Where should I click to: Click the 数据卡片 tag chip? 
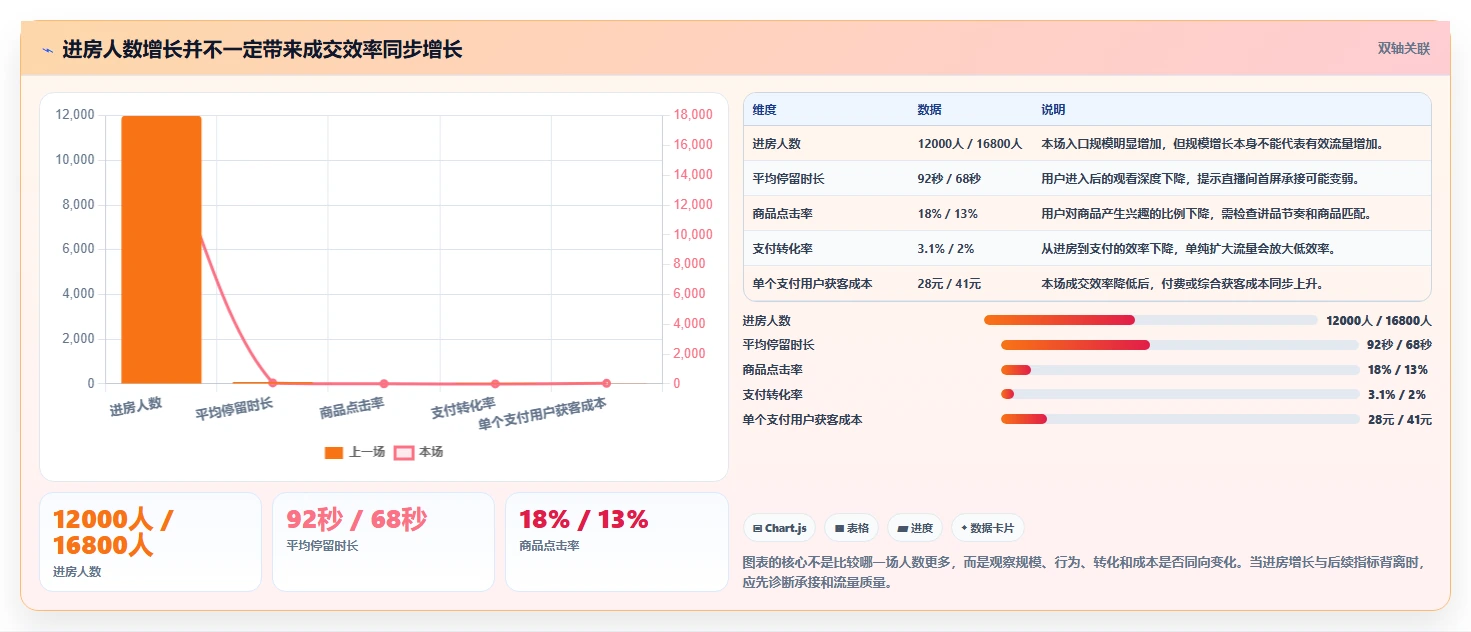(987, 528)
